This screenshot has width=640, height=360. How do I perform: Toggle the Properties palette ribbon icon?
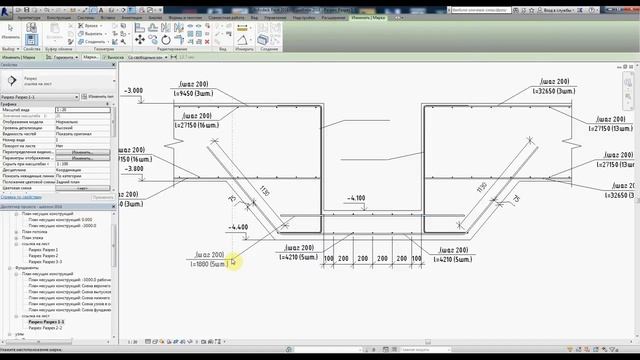pos(31,40)
